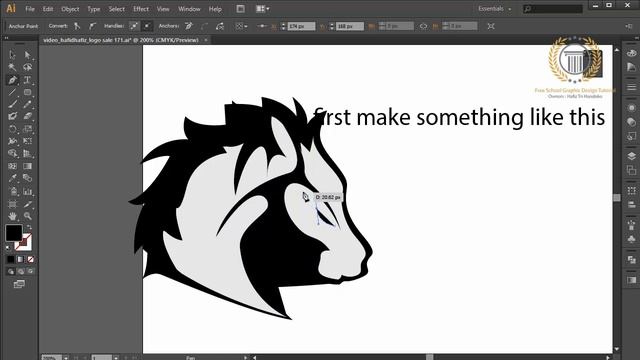Open the View menu

tap(163, 9)
